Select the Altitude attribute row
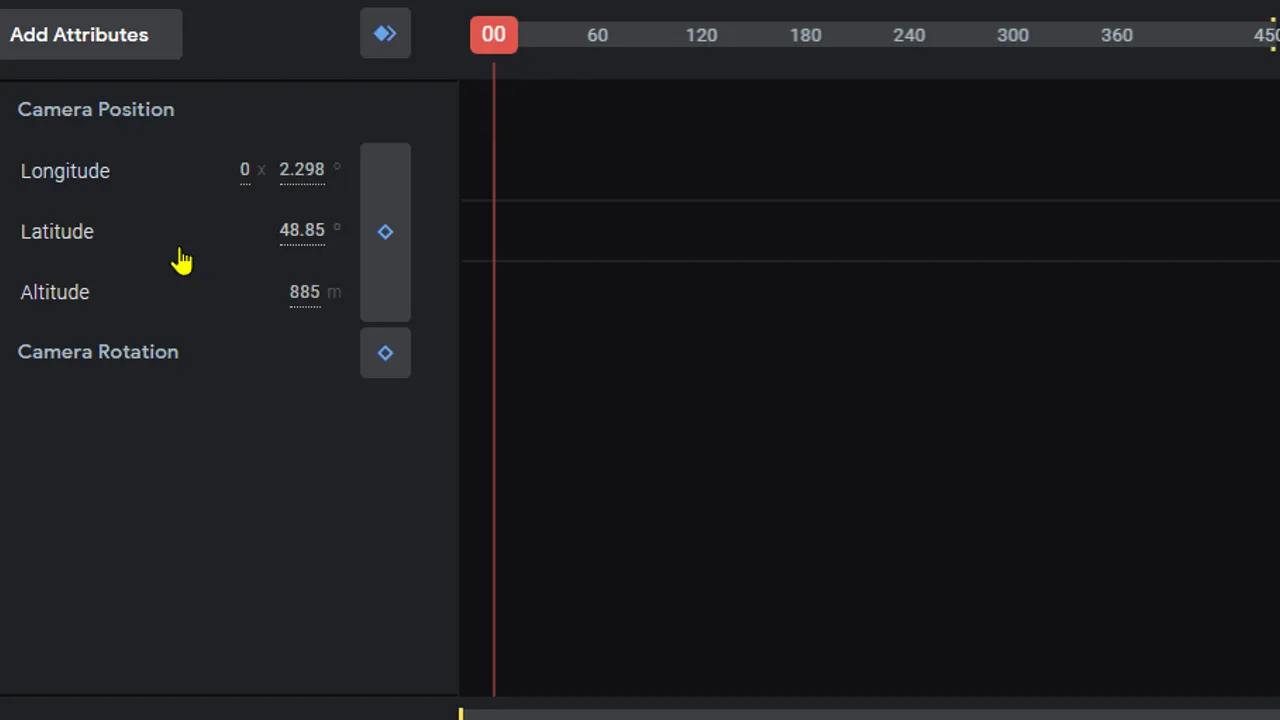 180,292
